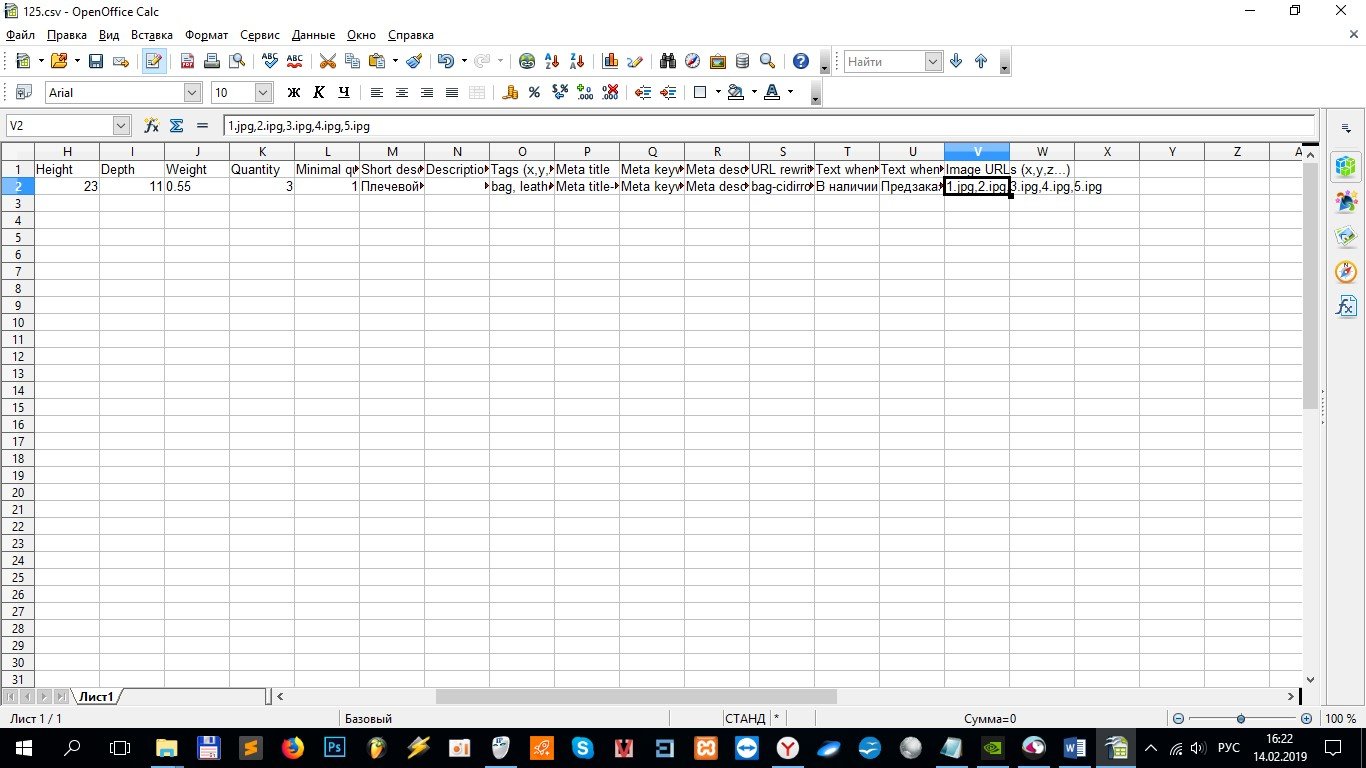Open the Properties deck in the sidebar

pos(1346,166)
